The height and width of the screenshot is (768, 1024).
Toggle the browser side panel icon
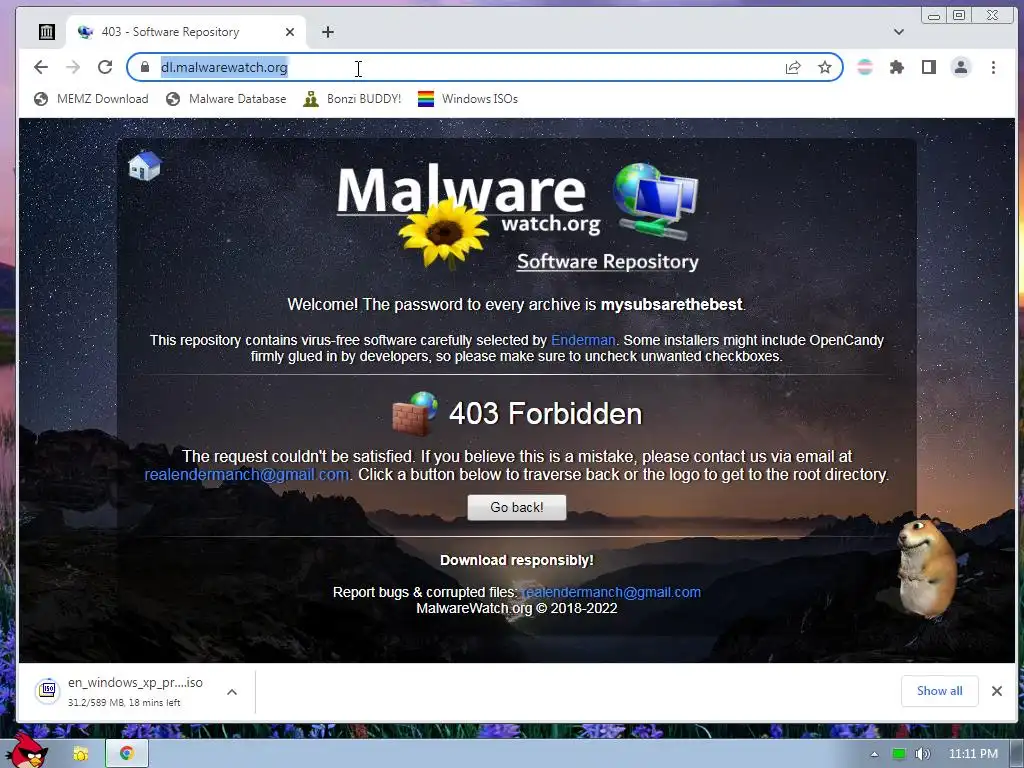point(929,67)
